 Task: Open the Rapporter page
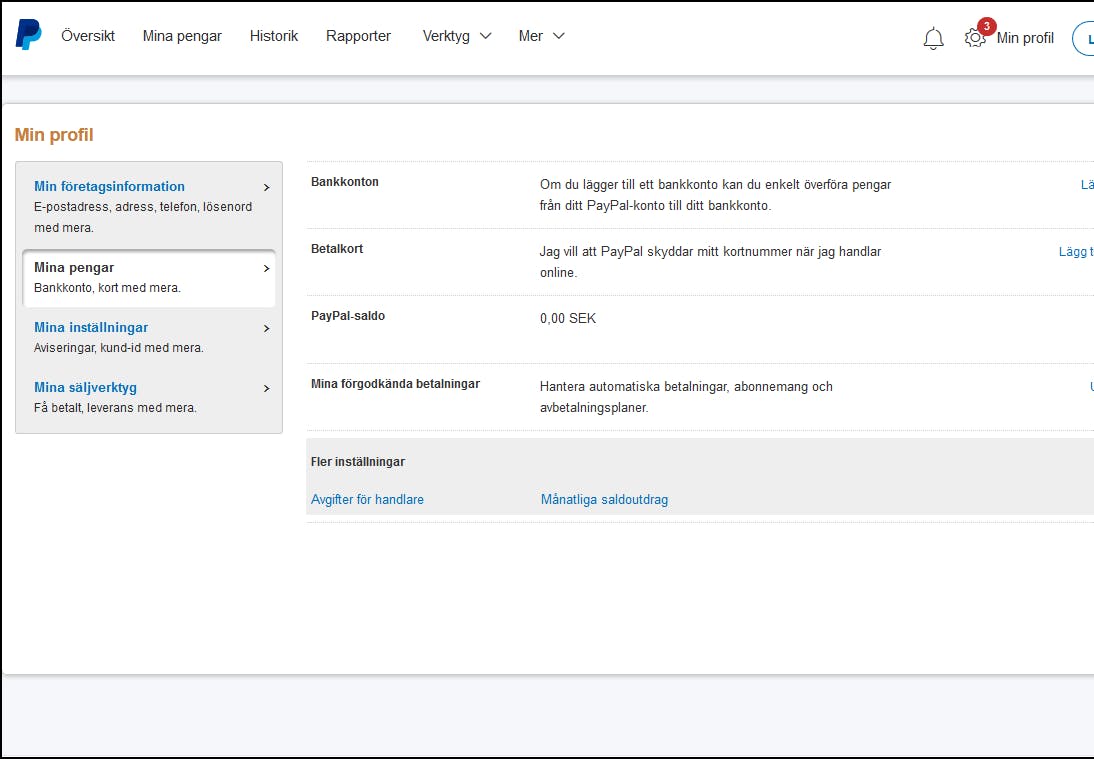[x=358, y=36]
